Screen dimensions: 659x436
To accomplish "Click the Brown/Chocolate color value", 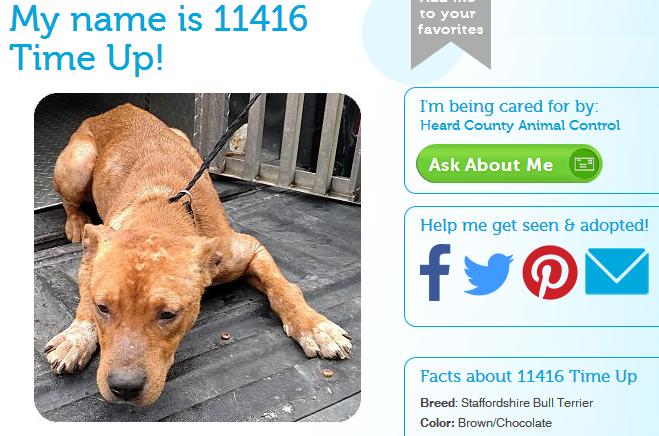I will [505, 423].
